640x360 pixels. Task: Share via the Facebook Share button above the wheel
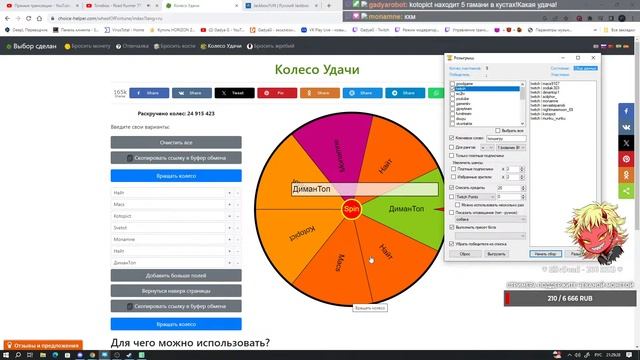click(x=149, y=93)
